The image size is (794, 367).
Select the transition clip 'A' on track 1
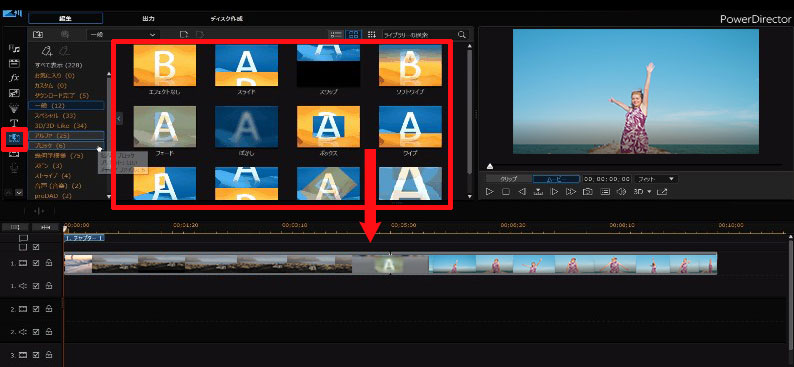pos(390,264)
